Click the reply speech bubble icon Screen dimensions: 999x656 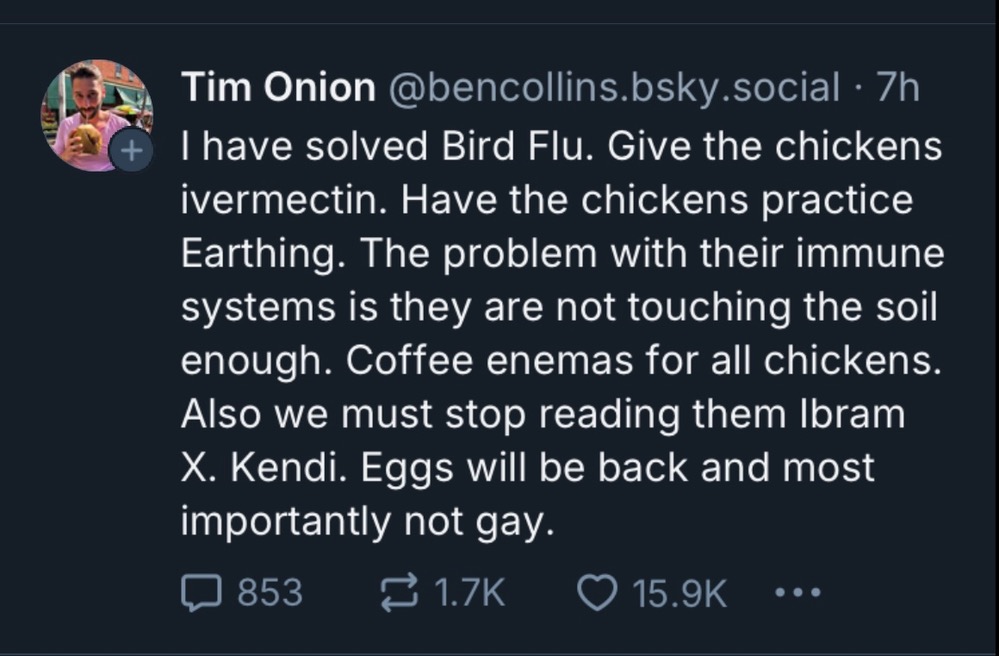[x=201, y=592]
